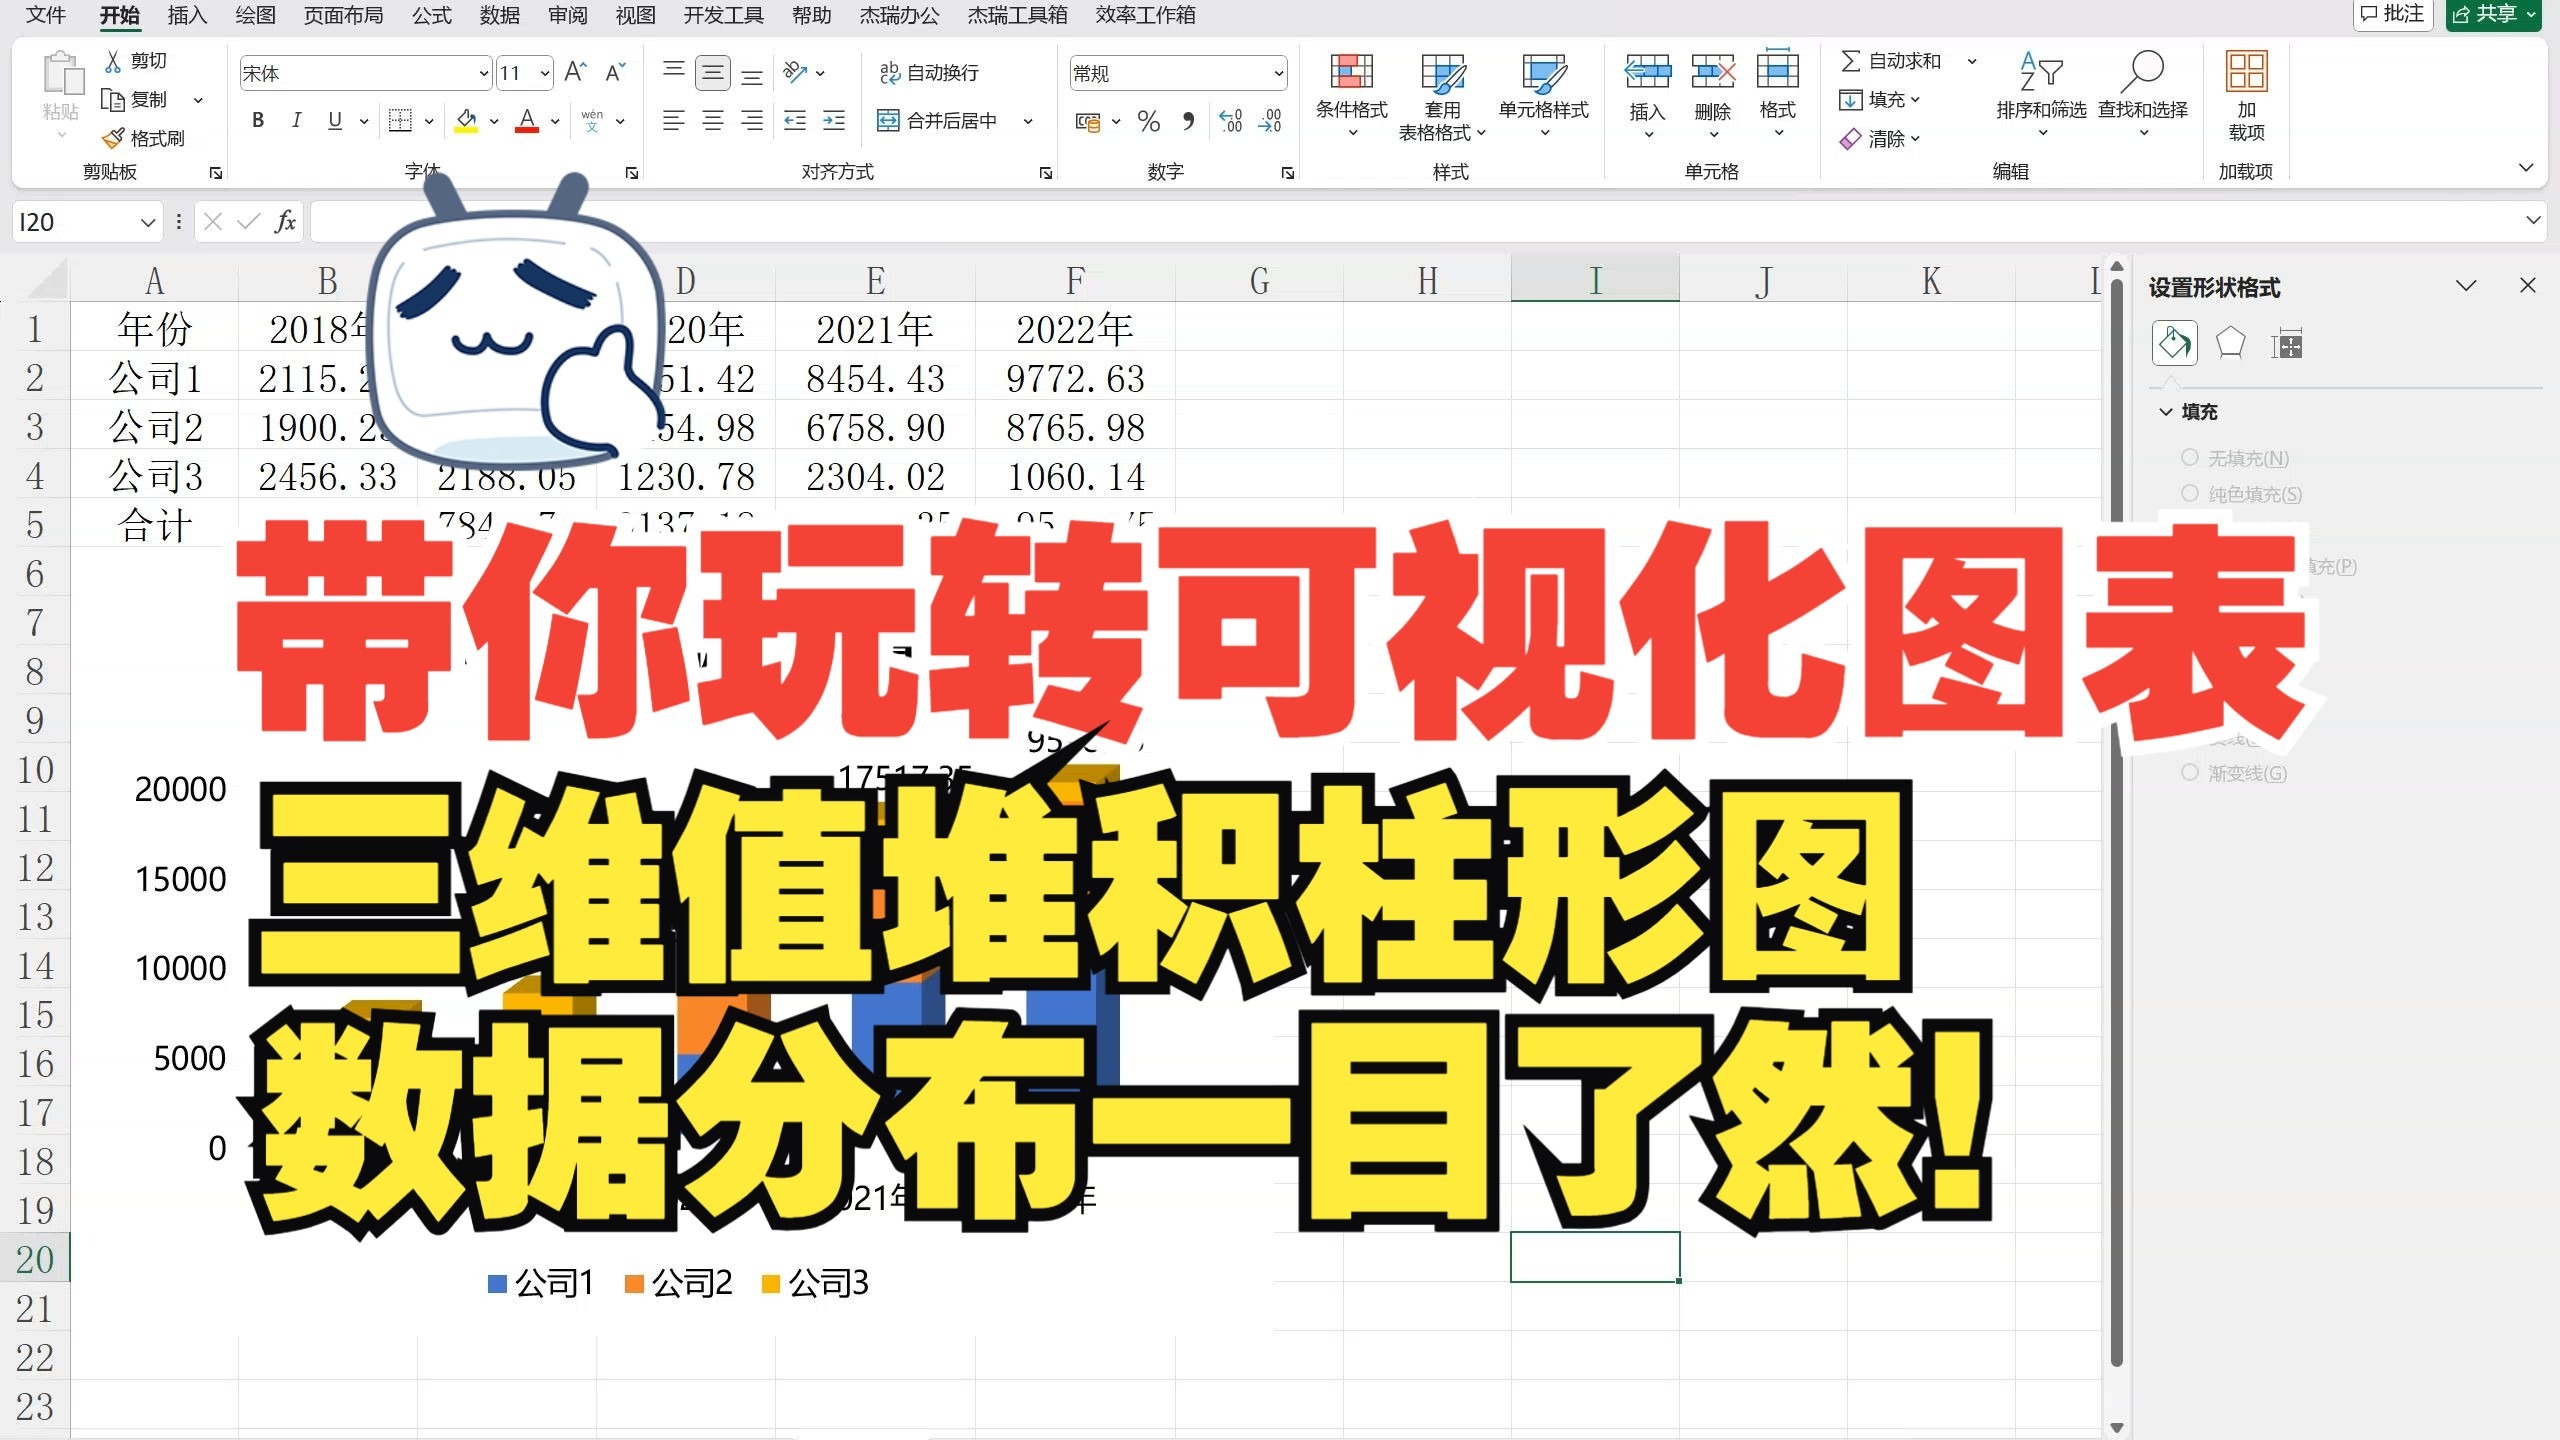
Task: Open the File (文件) tab
Action: (45, 15)
